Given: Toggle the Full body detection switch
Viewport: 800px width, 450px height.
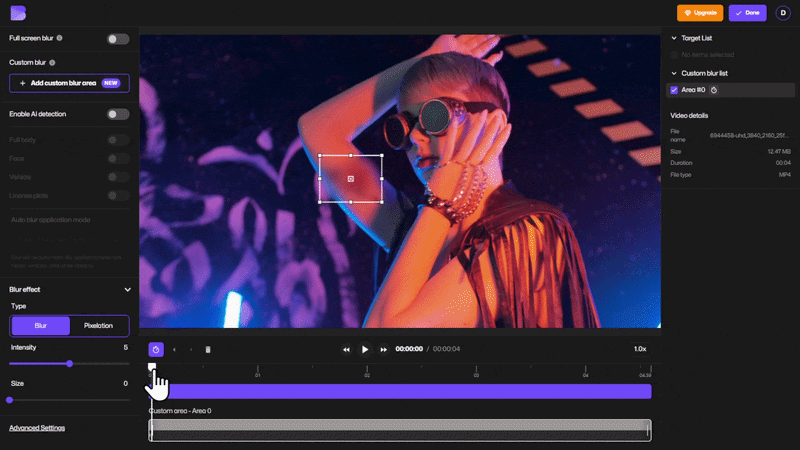Looking at the screenshot, I should pyautogui.click(x=118, y=140).
